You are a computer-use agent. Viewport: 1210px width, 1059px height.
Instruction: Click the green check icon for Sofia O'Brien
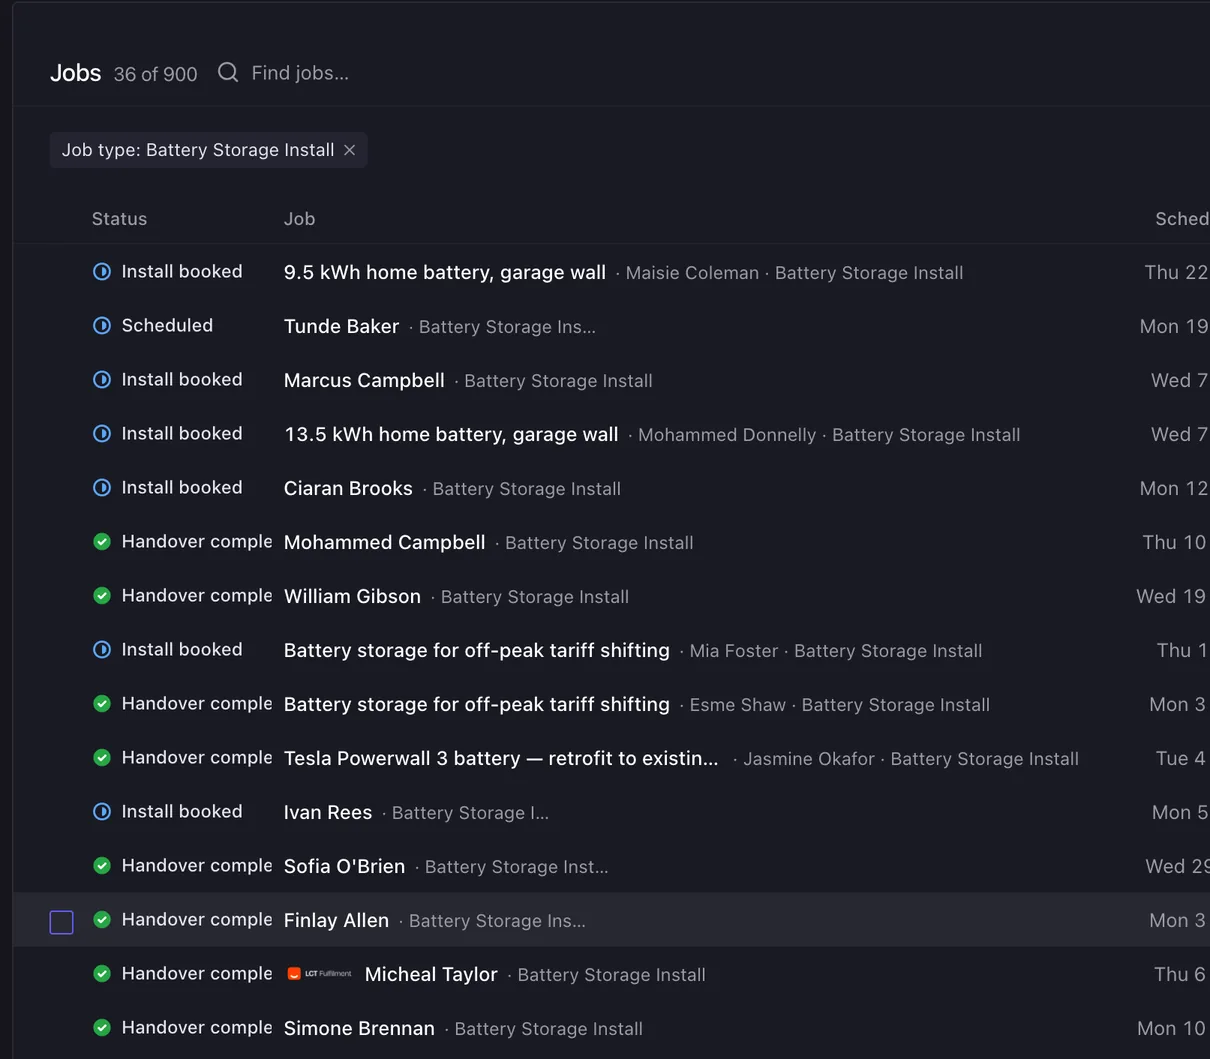coord(102,866)
